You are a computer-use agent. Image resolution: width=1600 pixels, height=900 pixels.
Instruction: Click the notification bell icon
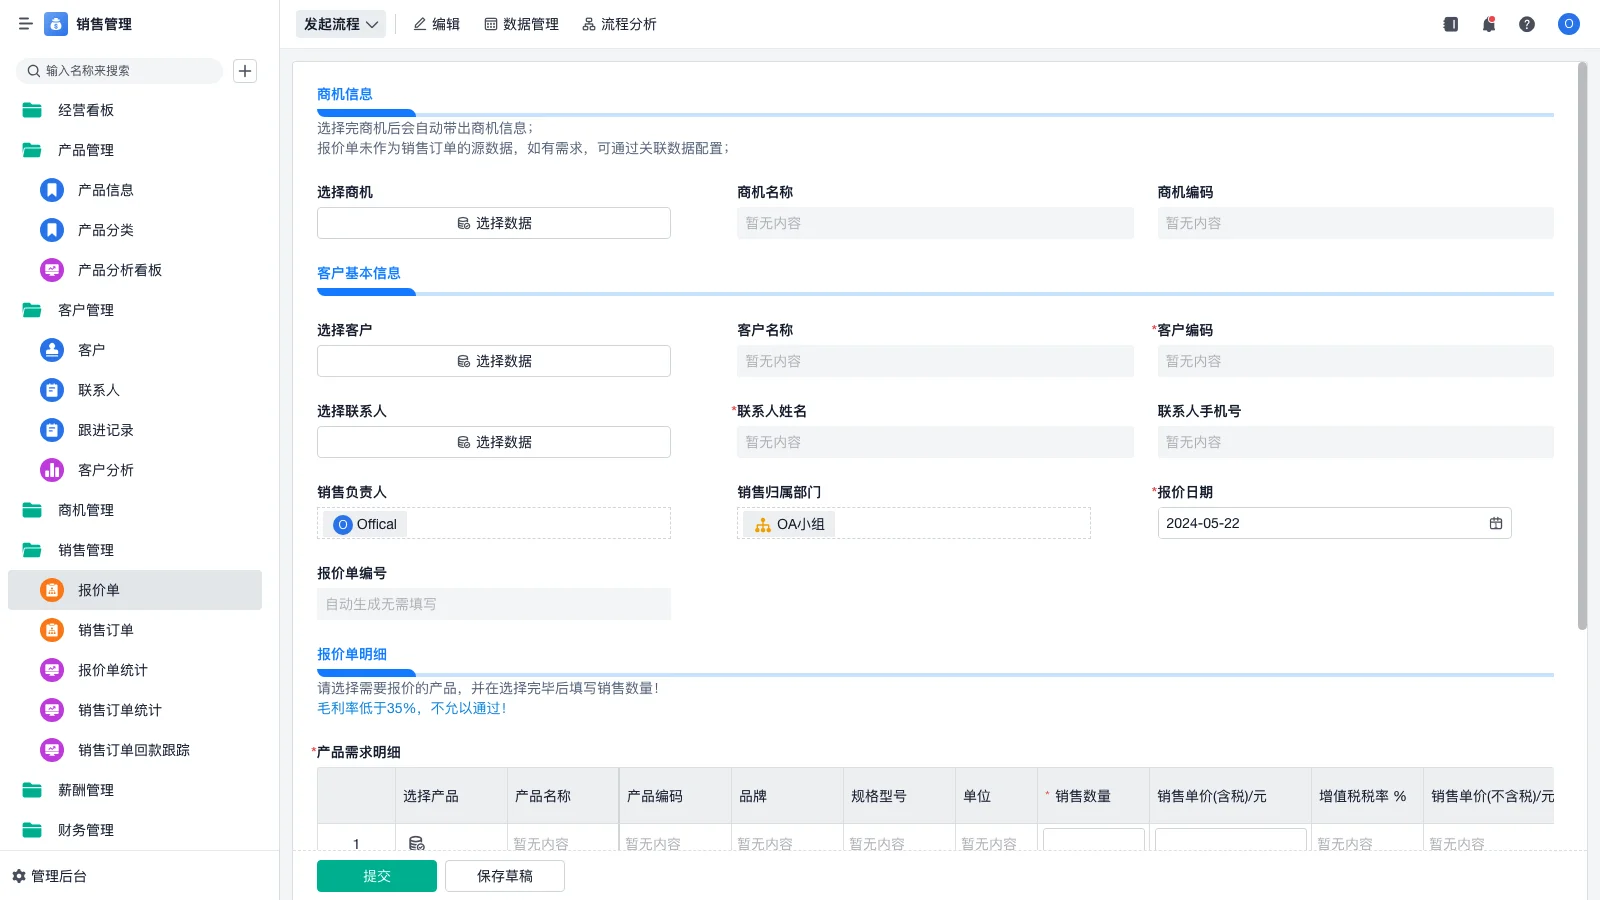click(x=1488, y=24)
